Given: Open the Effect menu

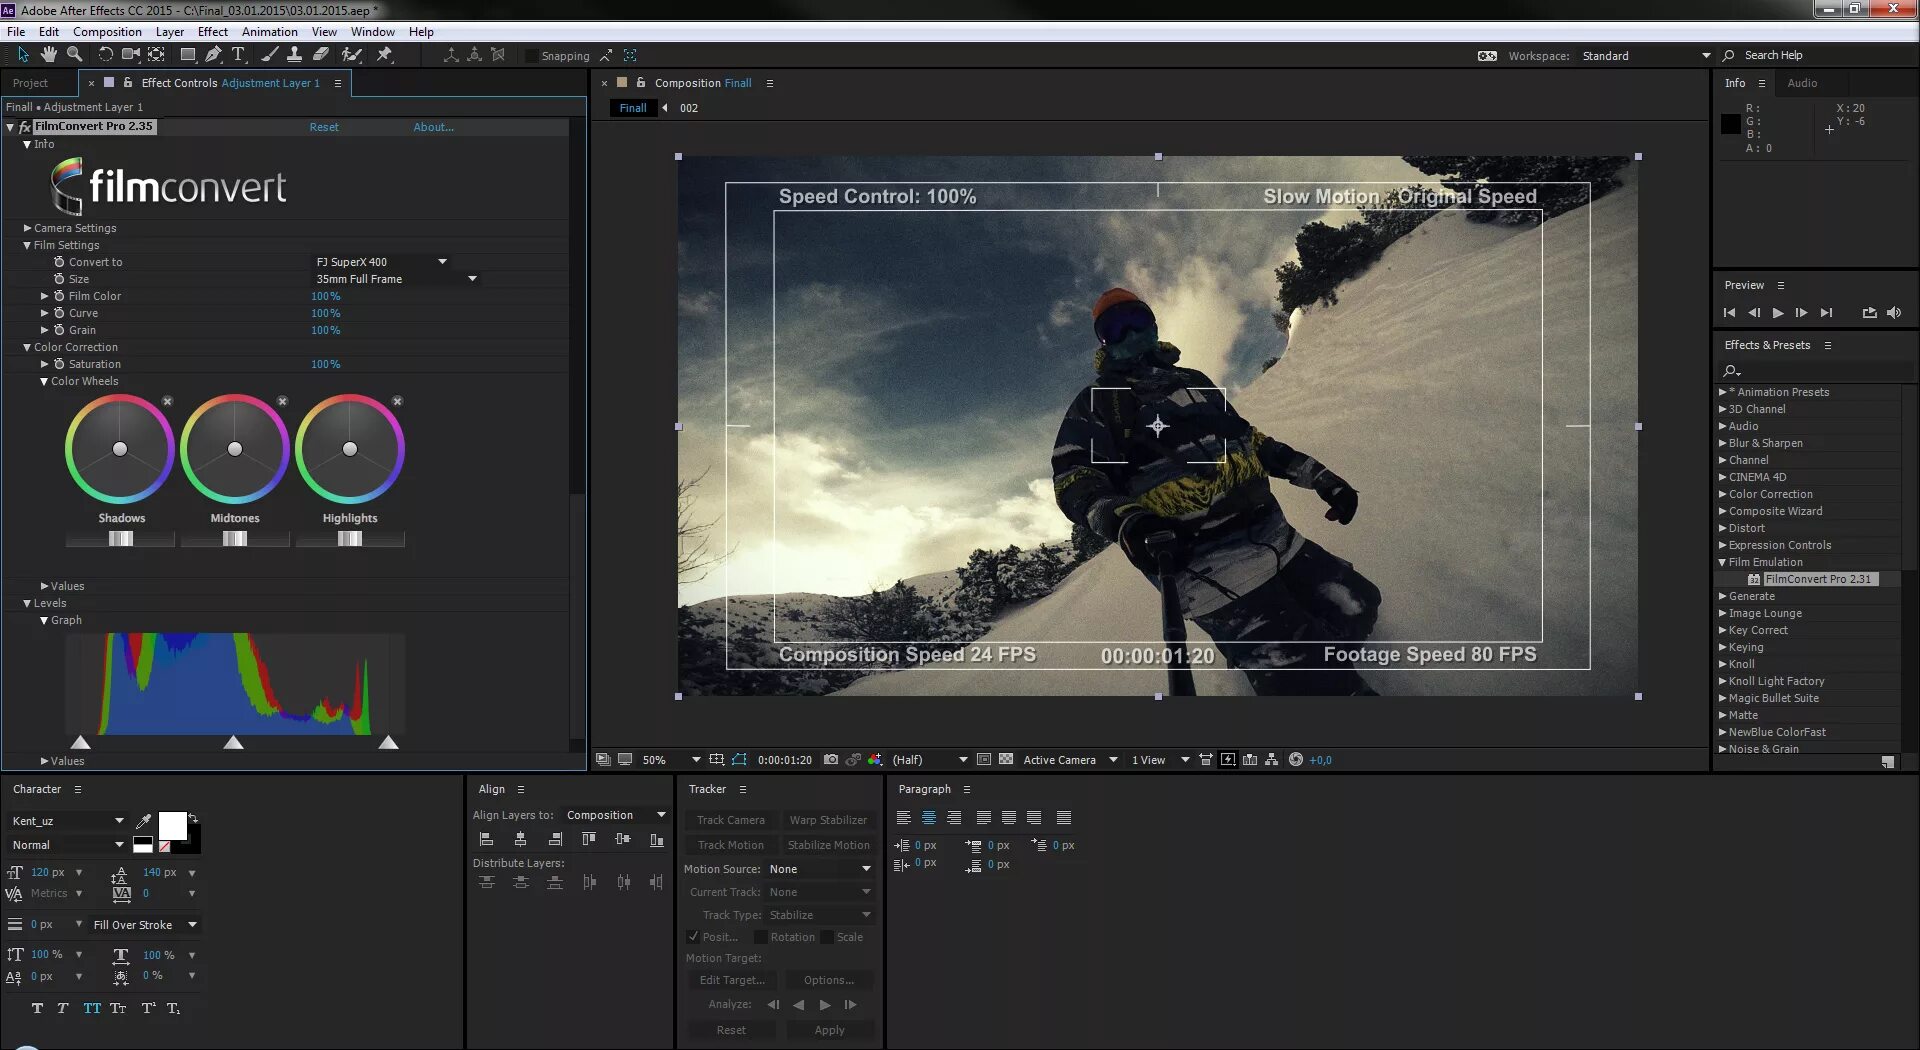Looking at the screenshot, I should tap(212, 31).
